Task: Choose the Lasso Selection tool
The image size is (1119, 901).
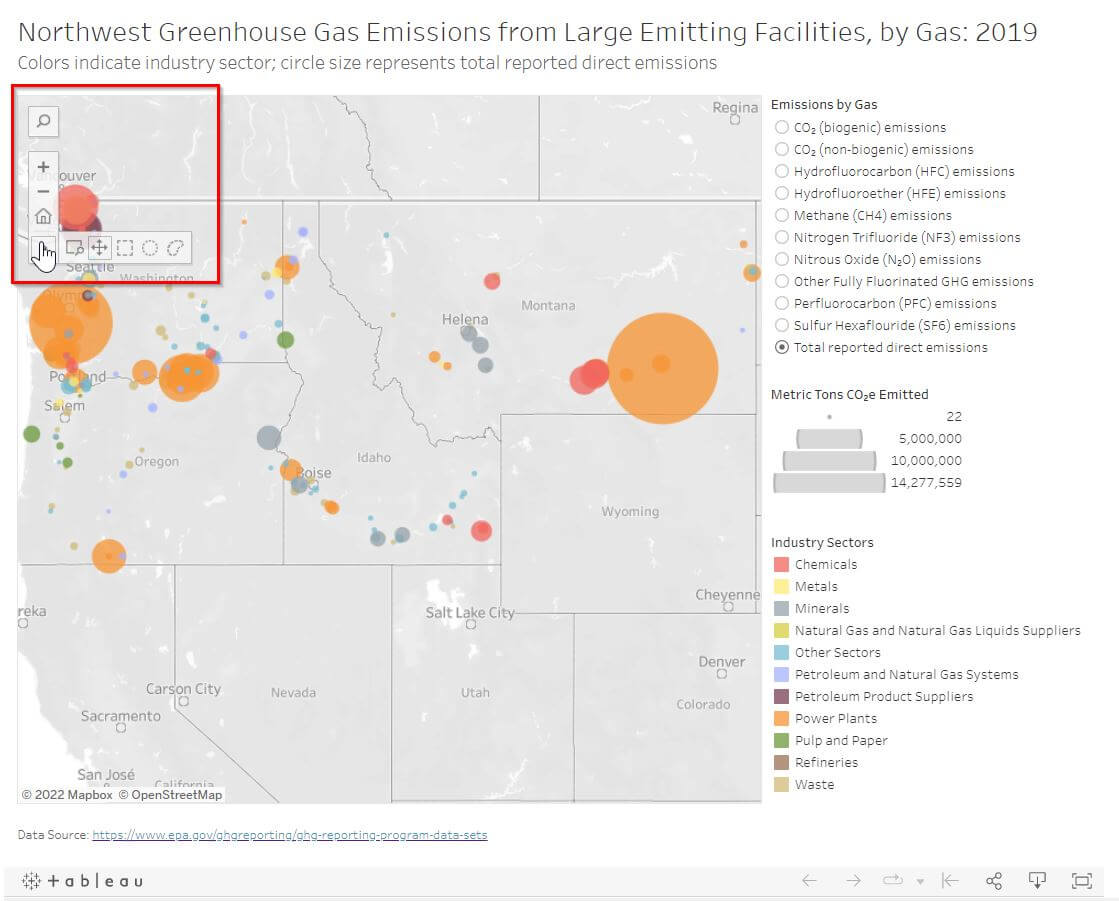Action: click(x=175, y=248)
